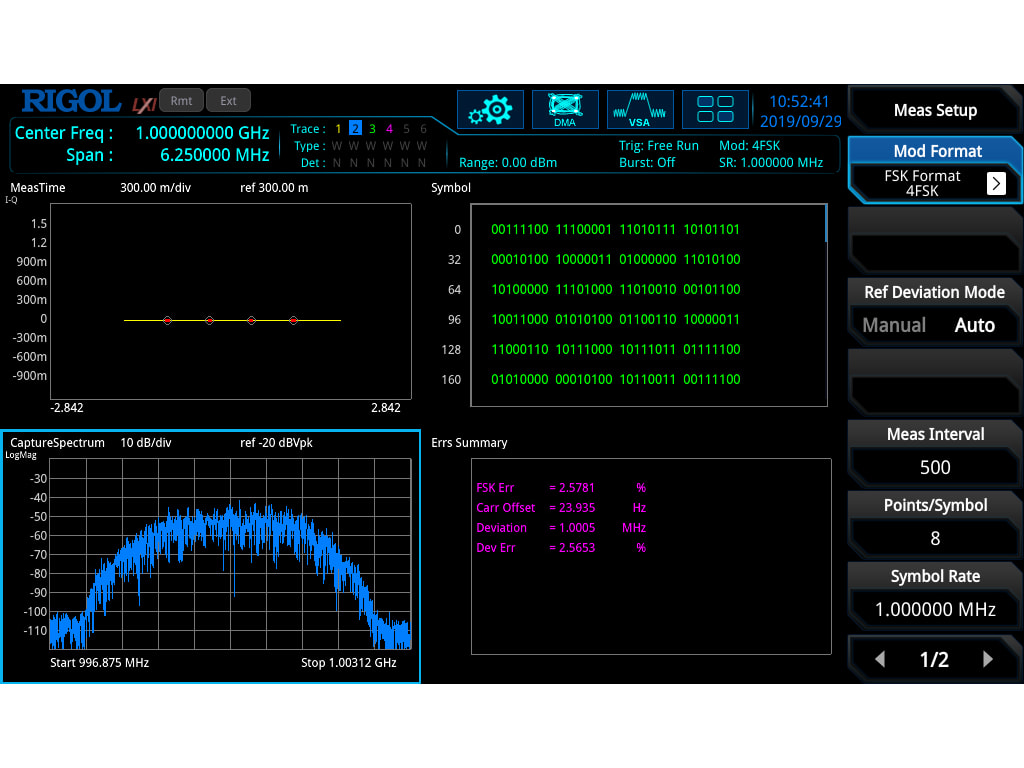Open the system settings gear icon
Viewport: 1024px width, 768px height.
490,110
